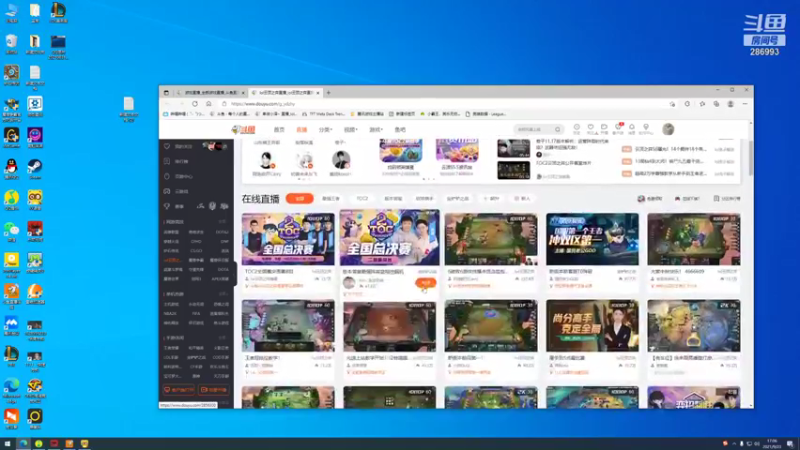Open the QQ penguin desktop shortcut
This screenshot has width=800, height=450.
[11, 169]
